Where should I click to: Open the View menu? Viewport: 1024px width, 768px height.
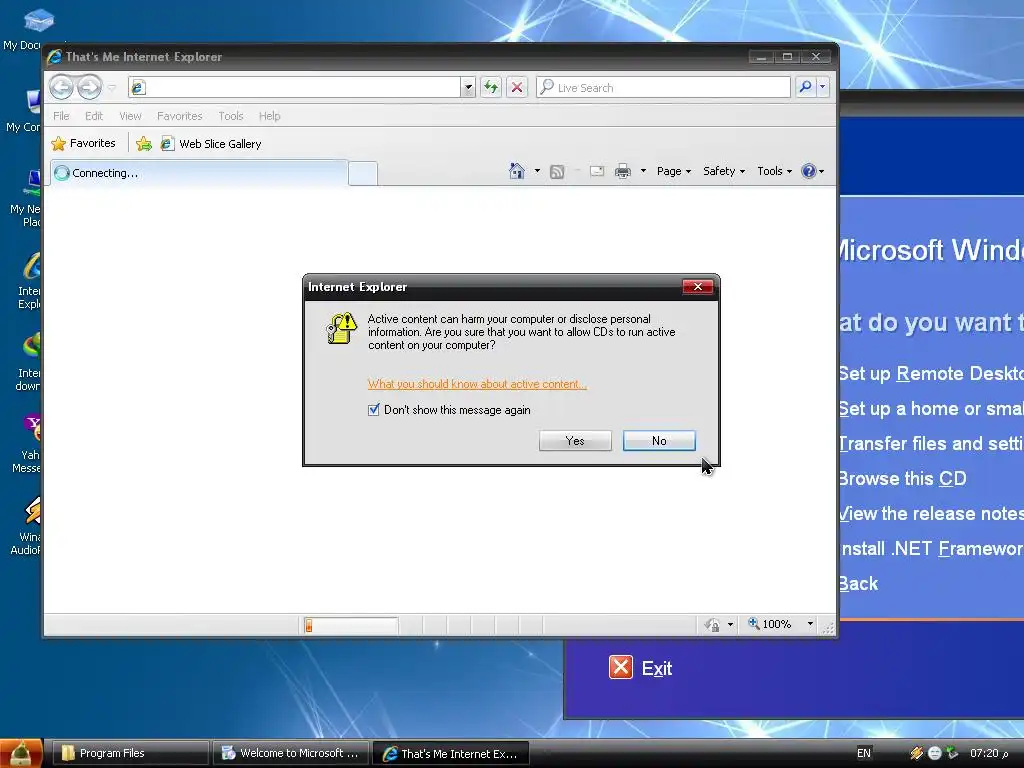pyautogui.click(x=130, y=116)
